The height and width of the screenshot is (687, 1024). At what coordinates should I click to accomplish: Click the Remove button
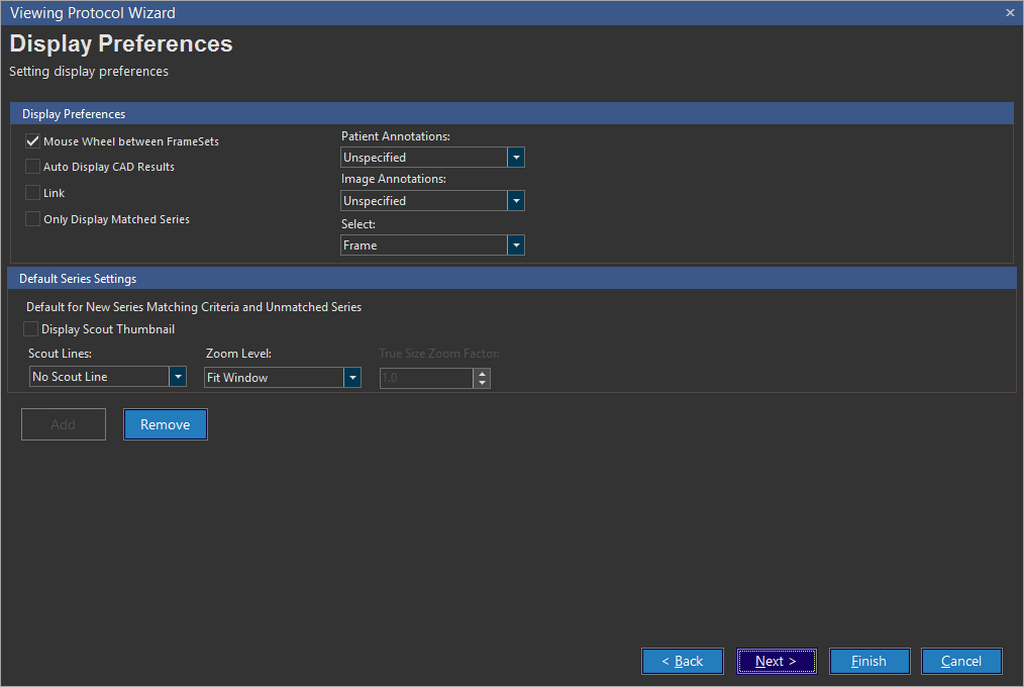pos(165,425)
